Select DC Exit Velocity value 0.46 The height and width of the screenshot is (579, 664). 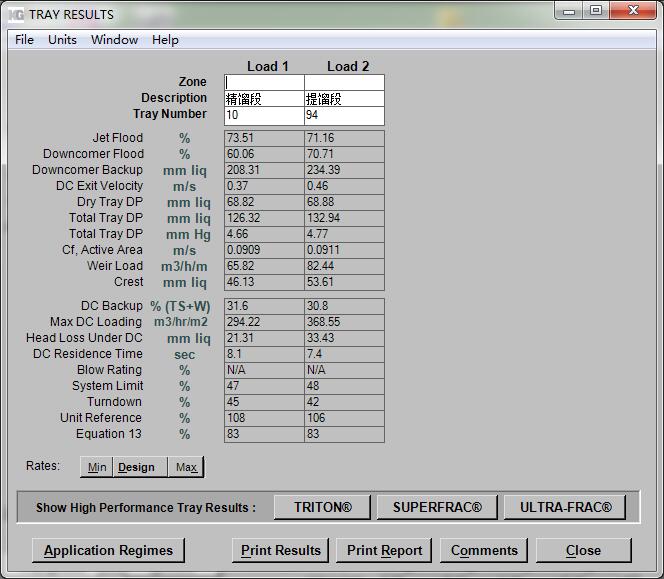(x=344, y=186)
